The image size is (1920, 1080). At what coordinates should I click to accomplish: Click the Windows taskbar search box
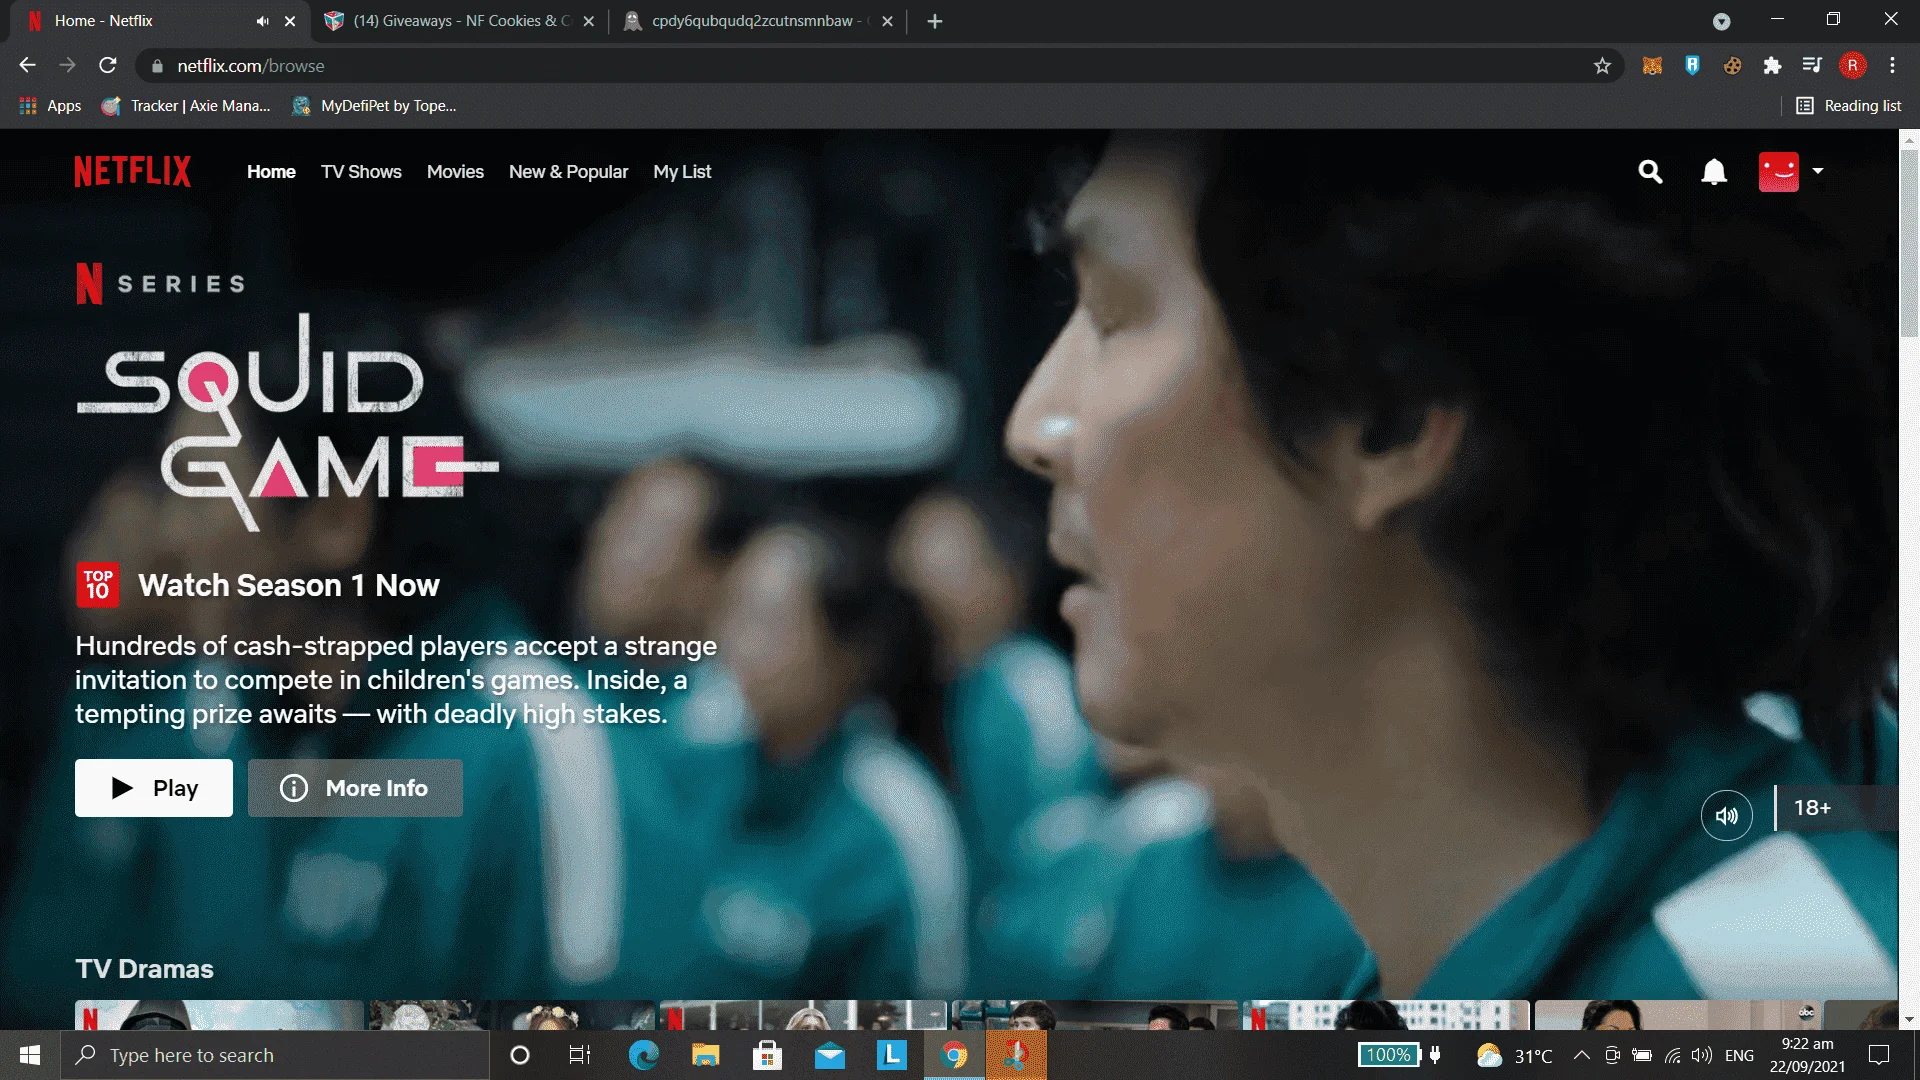pyautogui.click(x=275, y=1055)
